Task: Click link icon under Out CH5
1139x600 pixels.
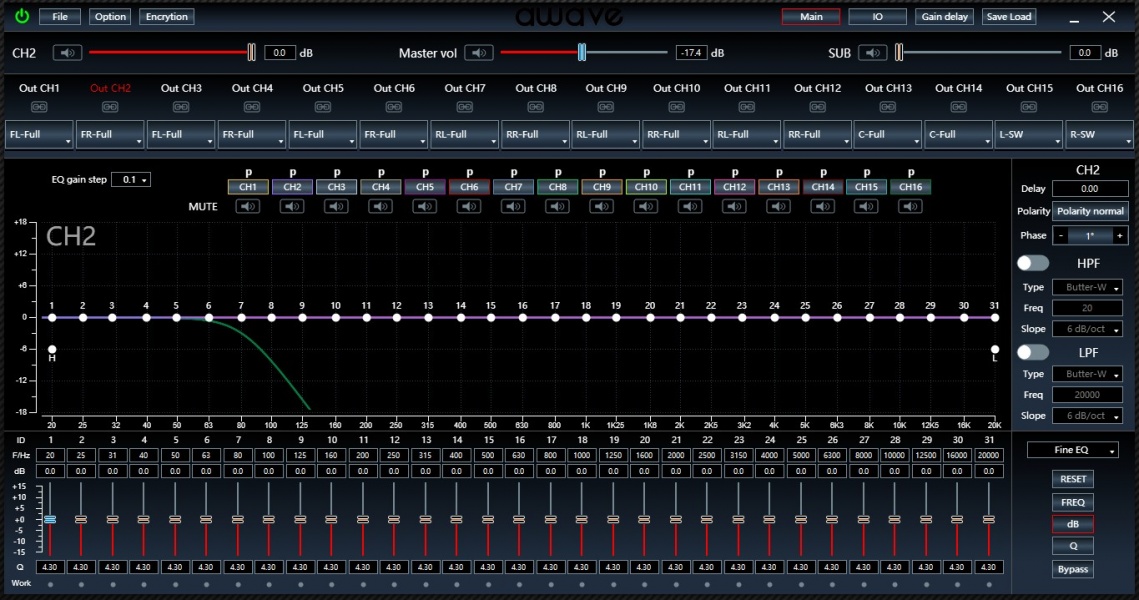Action: coord(323,107)
